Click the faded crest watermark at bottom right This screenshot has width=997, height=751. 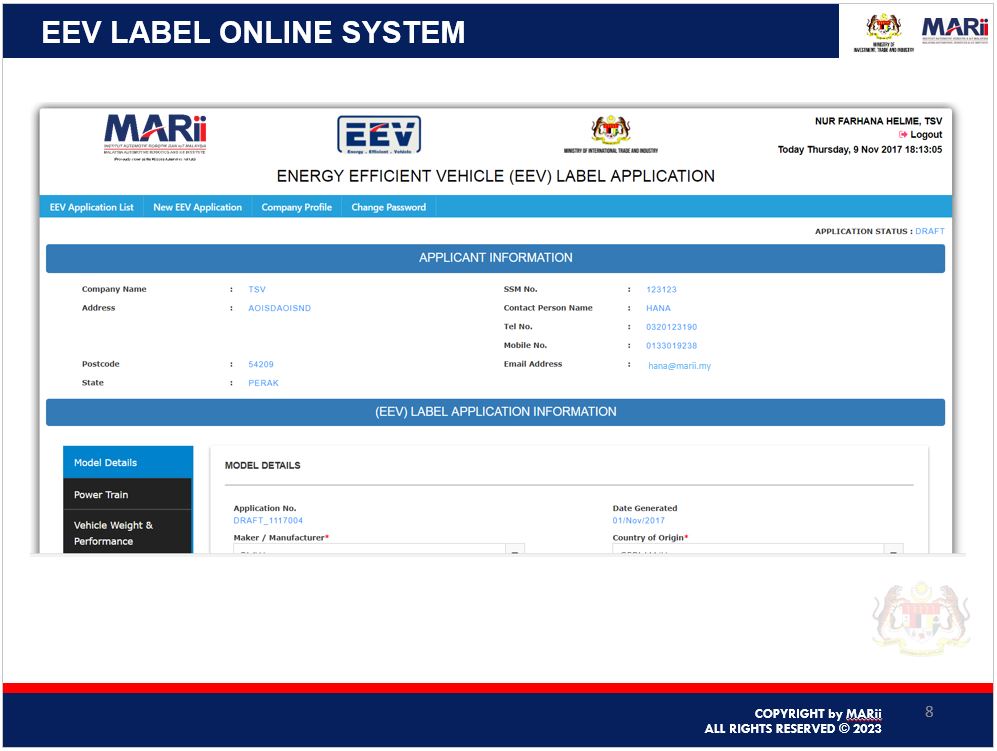921,619
